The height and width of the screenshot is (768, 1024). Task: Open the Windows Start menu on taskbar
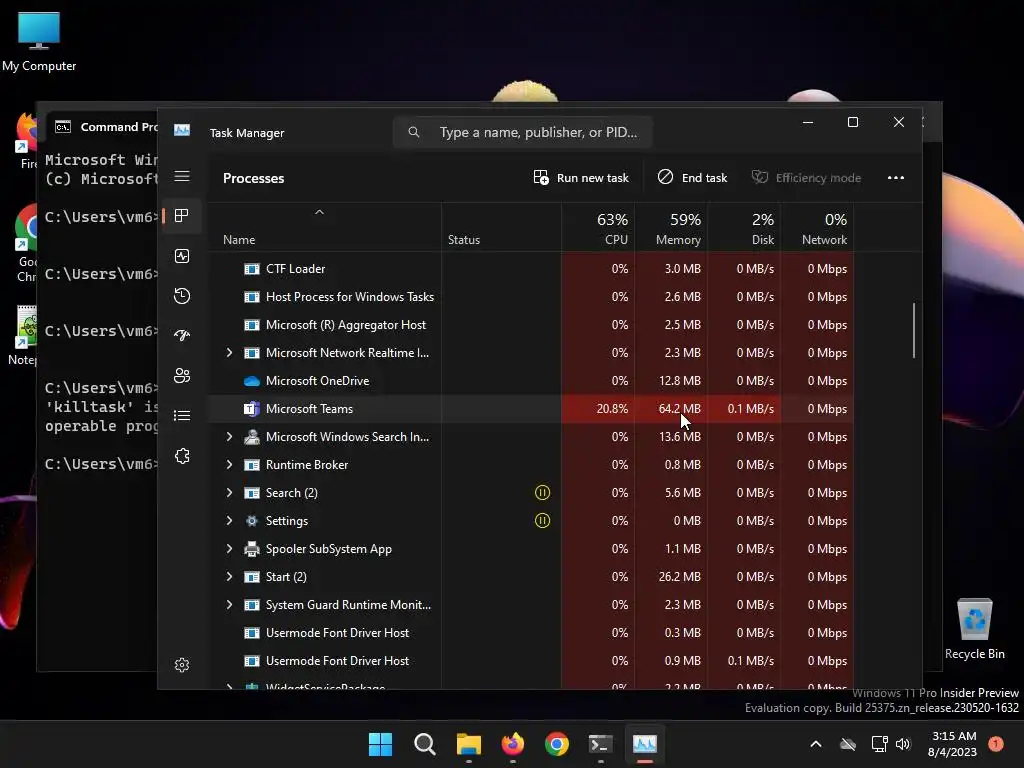pos(380,744)
